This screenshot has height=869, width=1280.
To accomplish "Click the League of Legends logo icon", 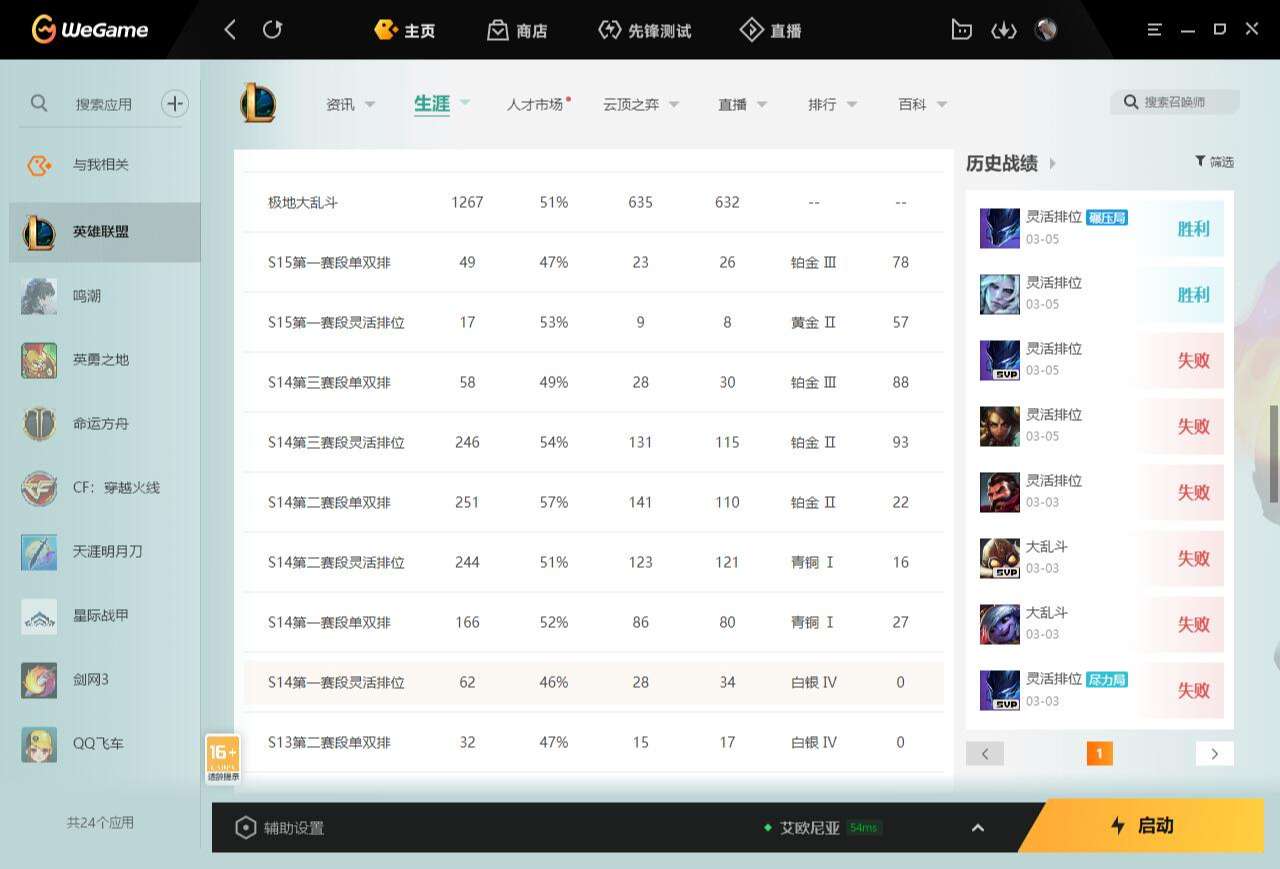I will [258, 103].
